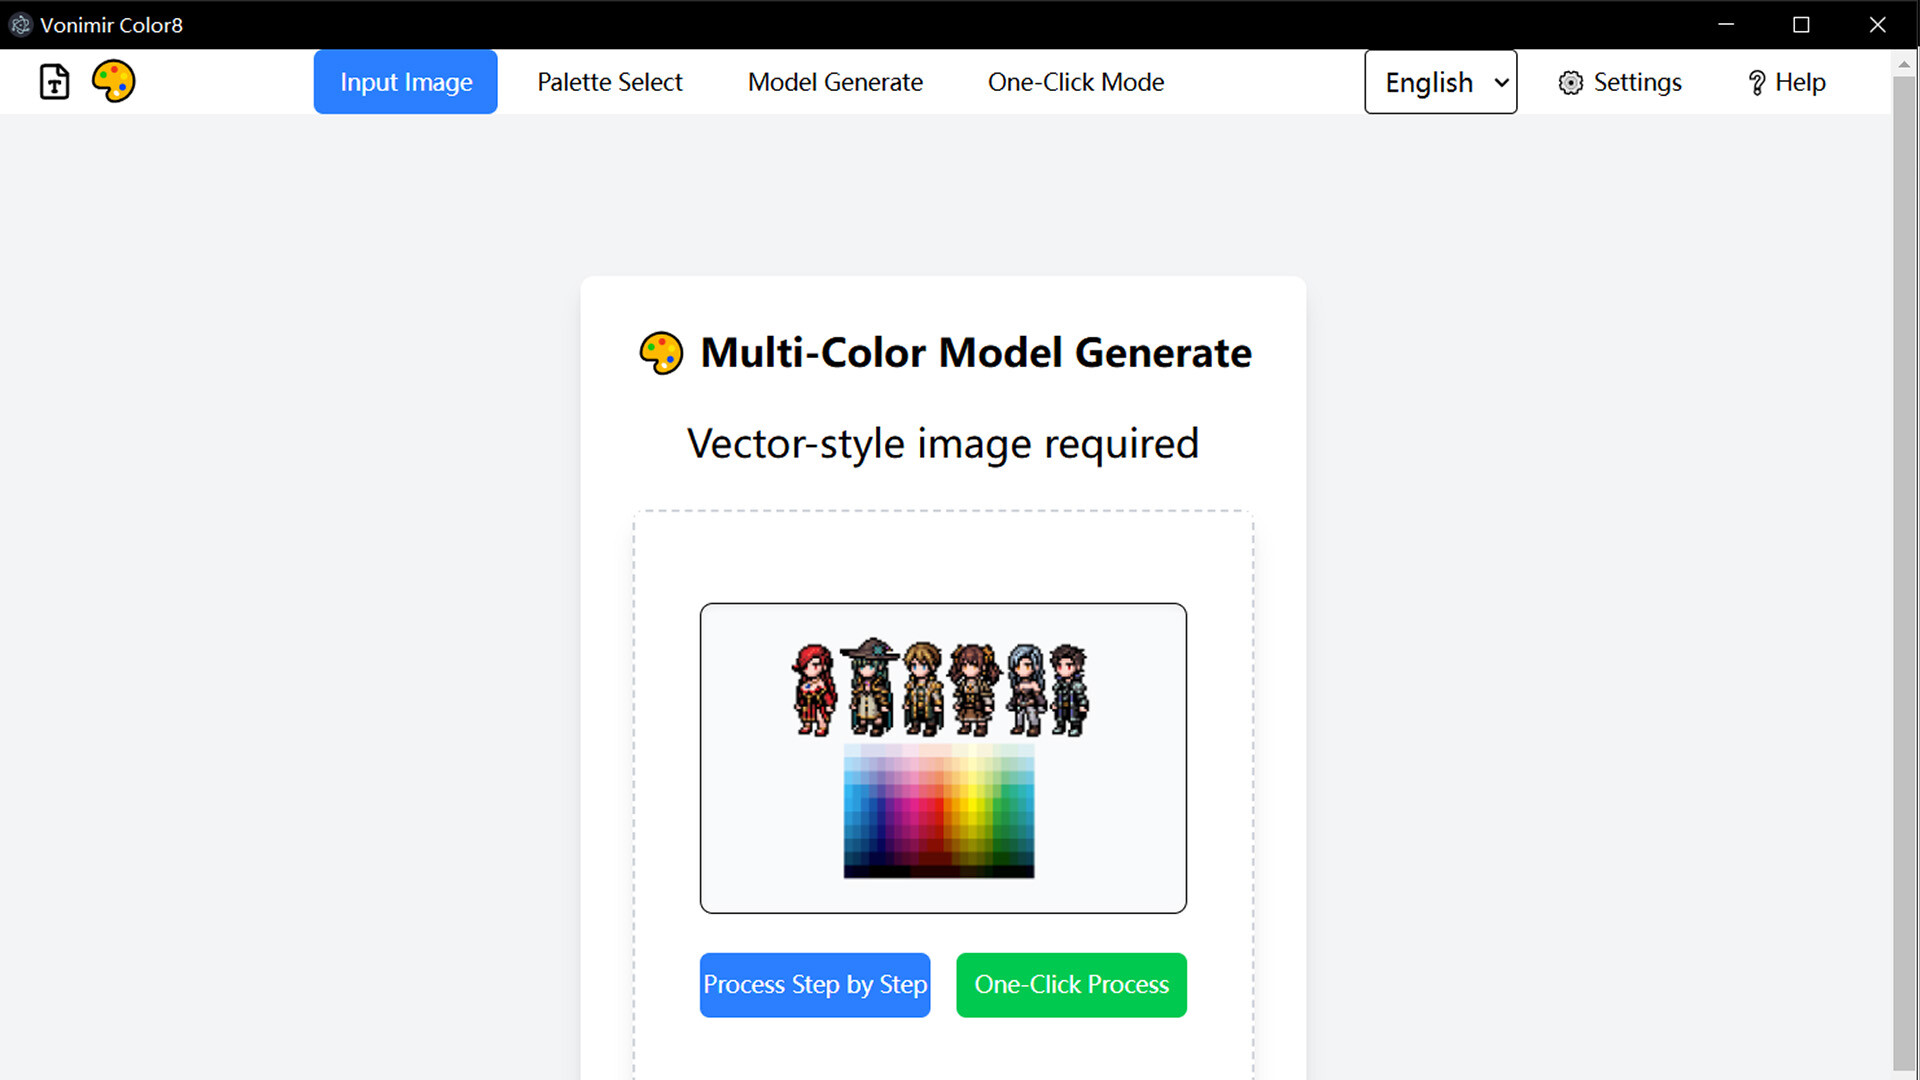Click the Help question mark icon
1920x1080 pixels.
(x=1756, y=83)
